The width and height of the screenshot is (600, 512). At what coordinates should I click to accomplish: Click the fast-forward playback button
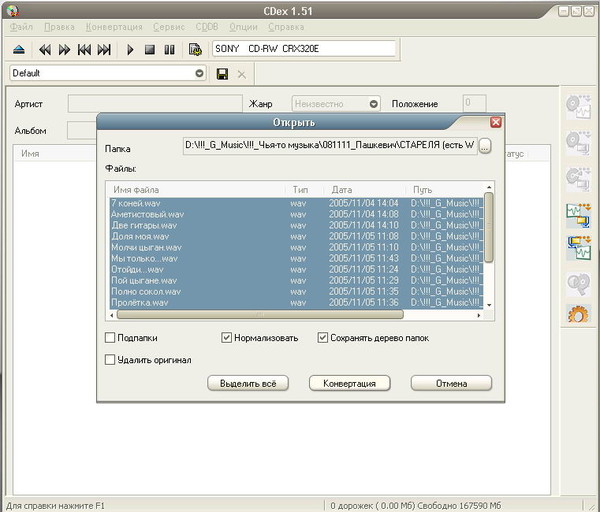[x=64, y=49]
